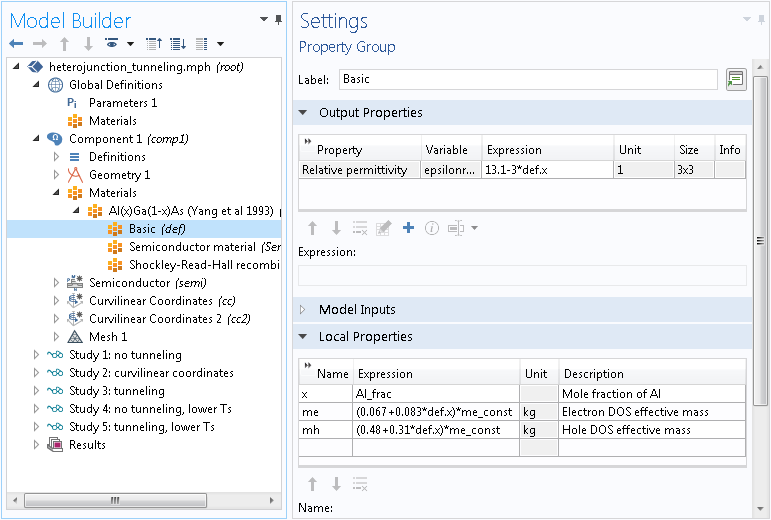Expand the Geometry 1 tree node

pos(56,175)
